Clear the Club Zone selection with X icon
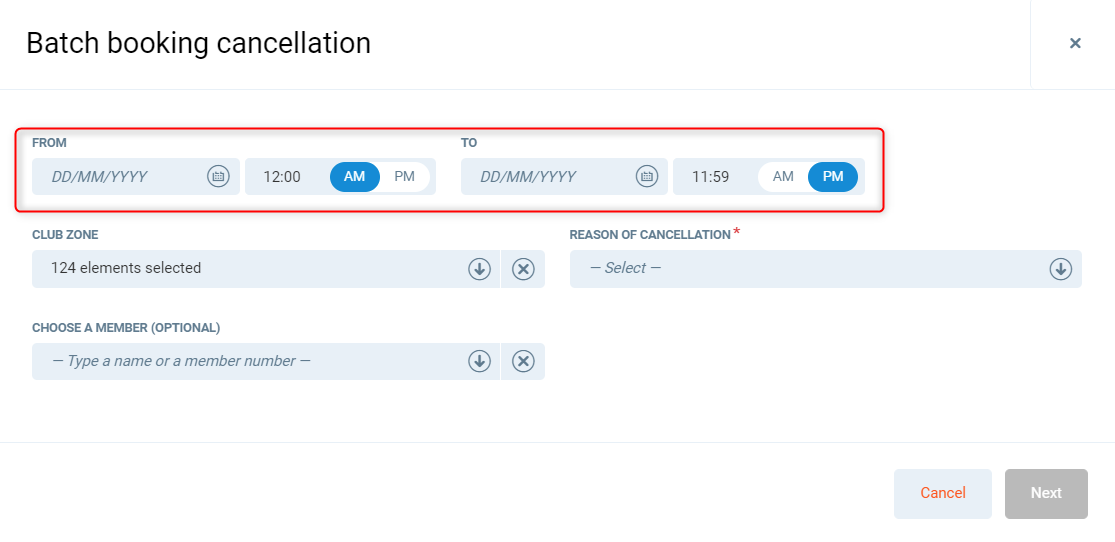1115x542 pixels. point(523,269)
